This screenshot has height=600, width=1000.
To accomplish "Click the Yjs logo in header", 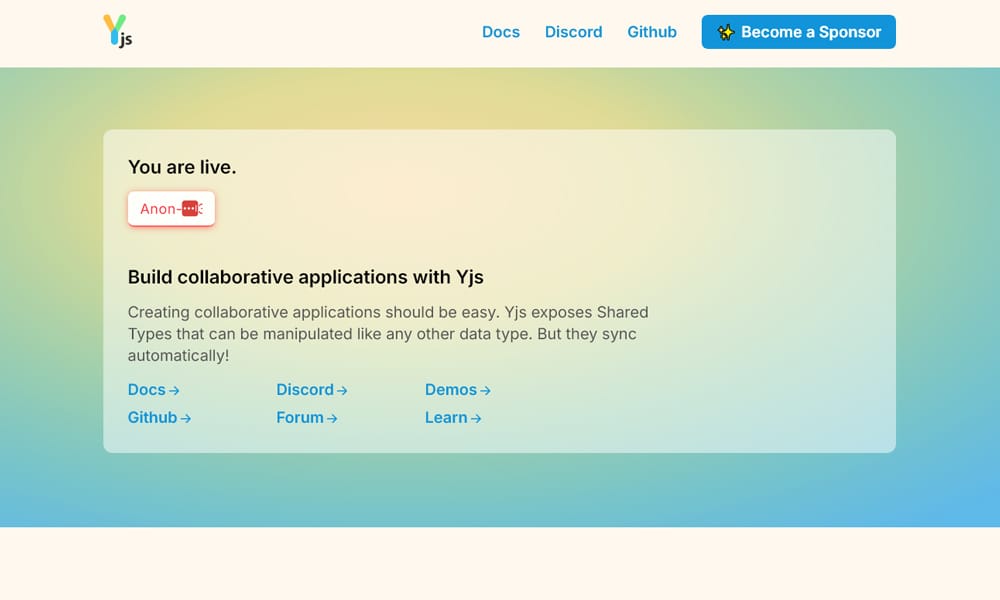I will pos(118,31).
